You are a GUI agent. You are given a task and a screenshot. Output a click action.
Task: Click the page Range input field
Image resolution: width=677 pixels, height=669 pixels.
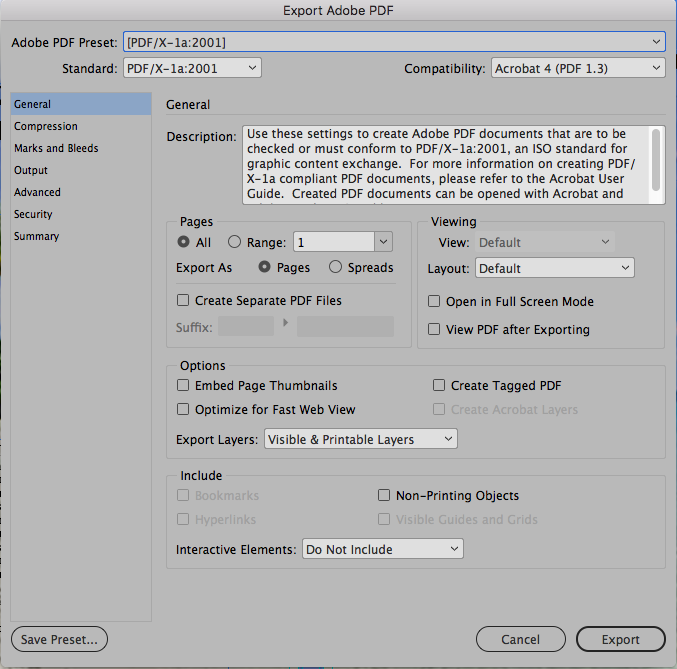point(334,242)
